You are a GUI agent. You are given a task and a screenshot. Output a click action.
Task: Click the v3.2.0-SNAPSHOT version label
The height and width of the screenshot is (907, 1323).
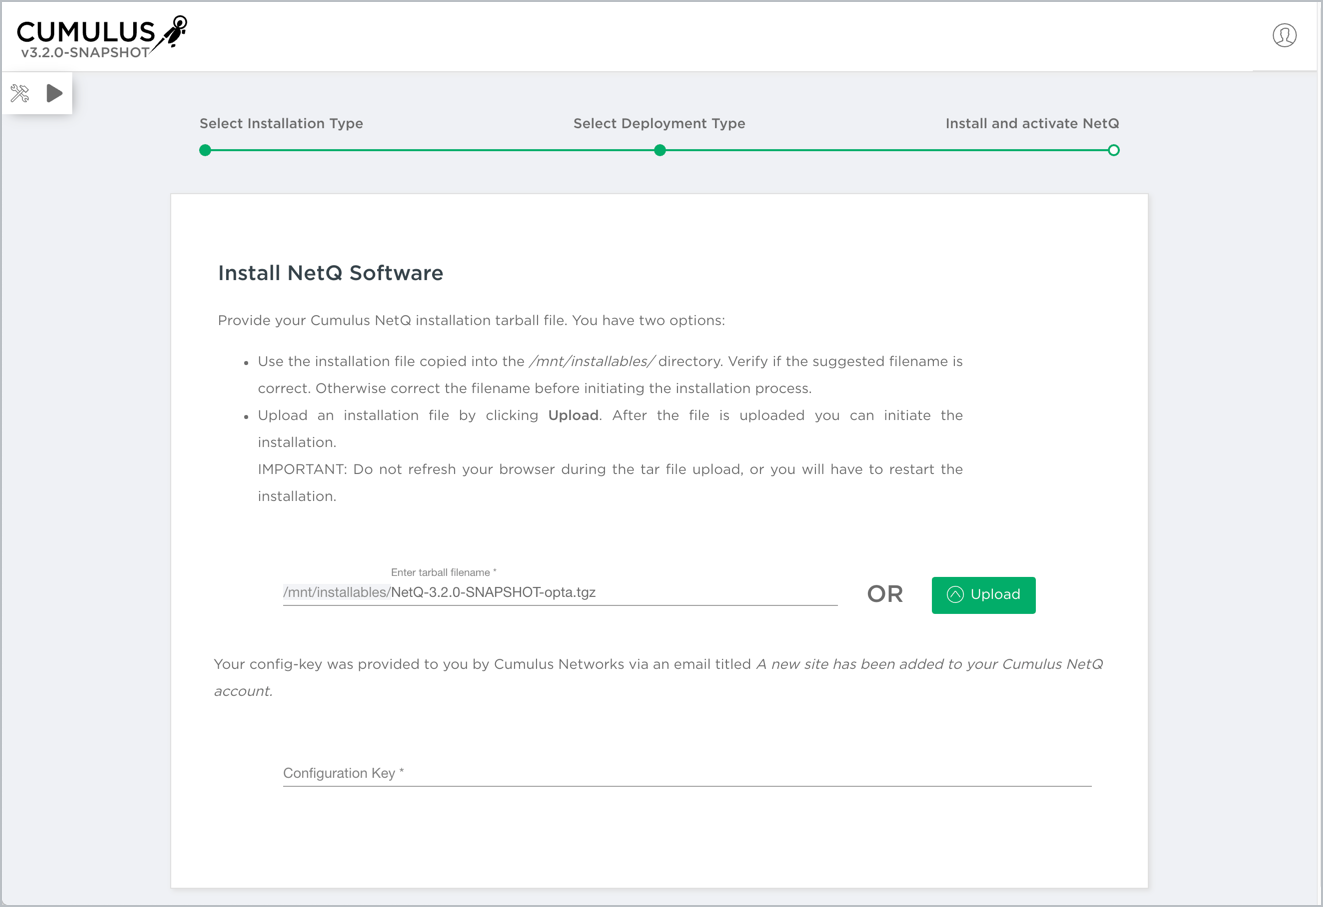tap(85, 53)
